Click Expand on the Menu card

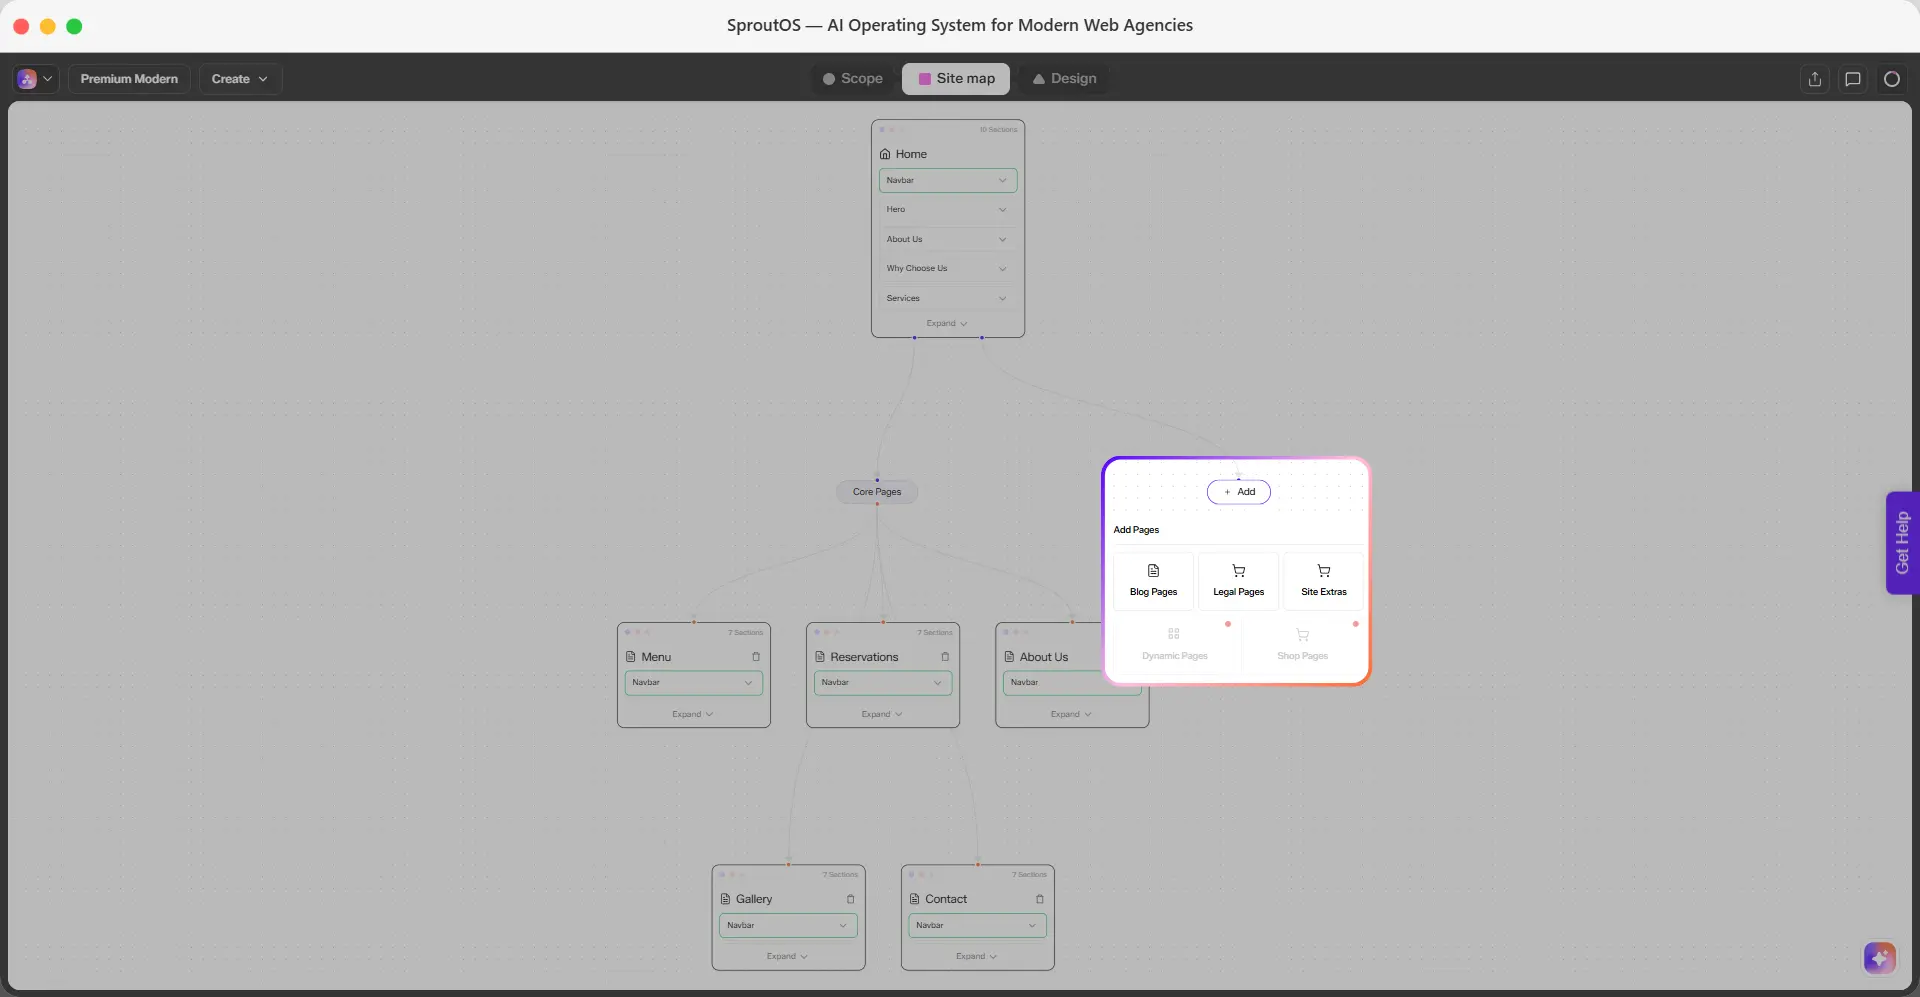(693, 714)
